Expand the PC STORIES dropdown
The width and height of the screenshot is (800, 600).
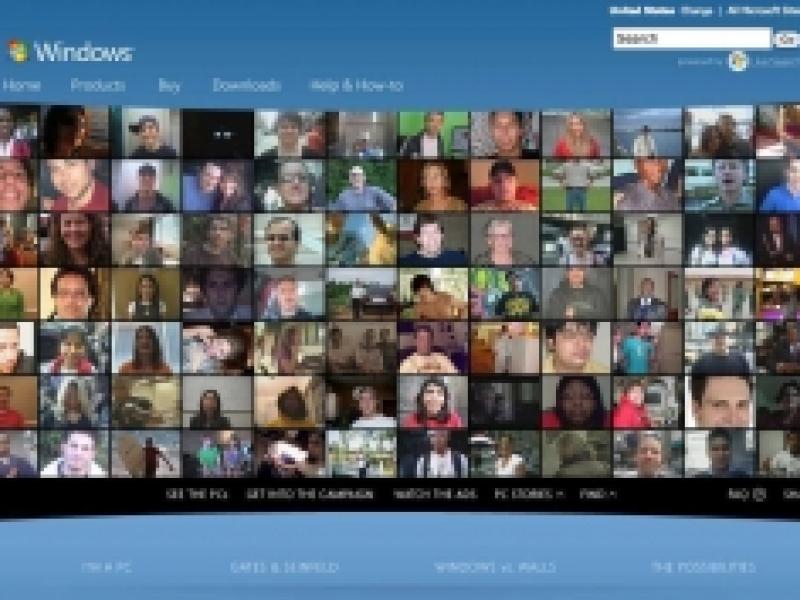tap(525, 492)
